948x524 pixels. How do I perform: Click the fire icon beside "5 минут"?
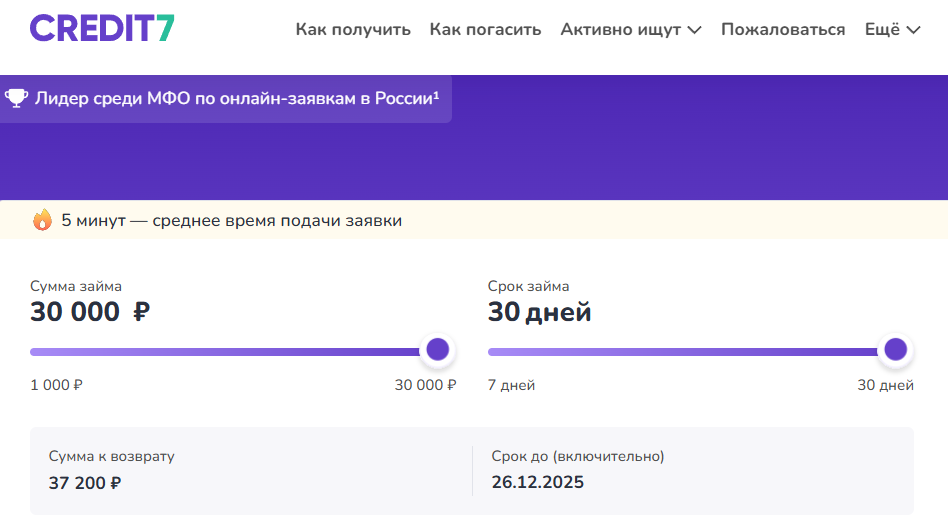[42, 220]
